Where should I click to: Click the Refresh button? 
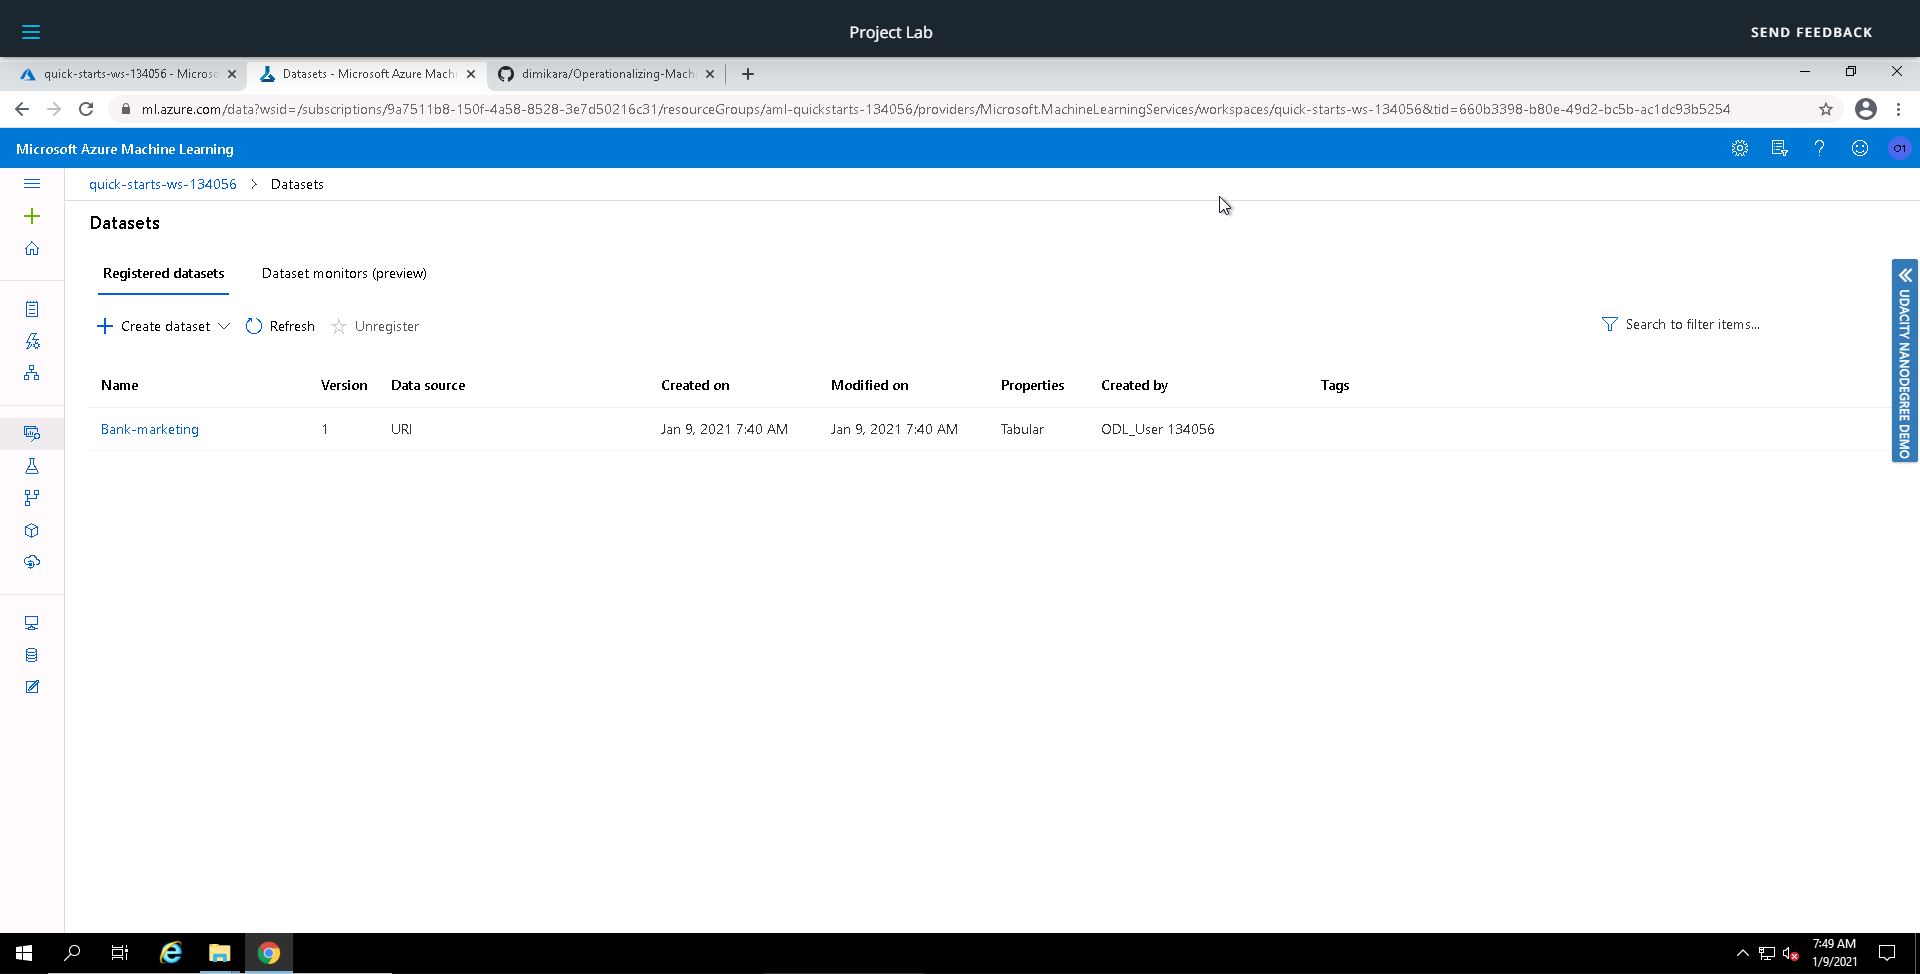coord(280,327)
